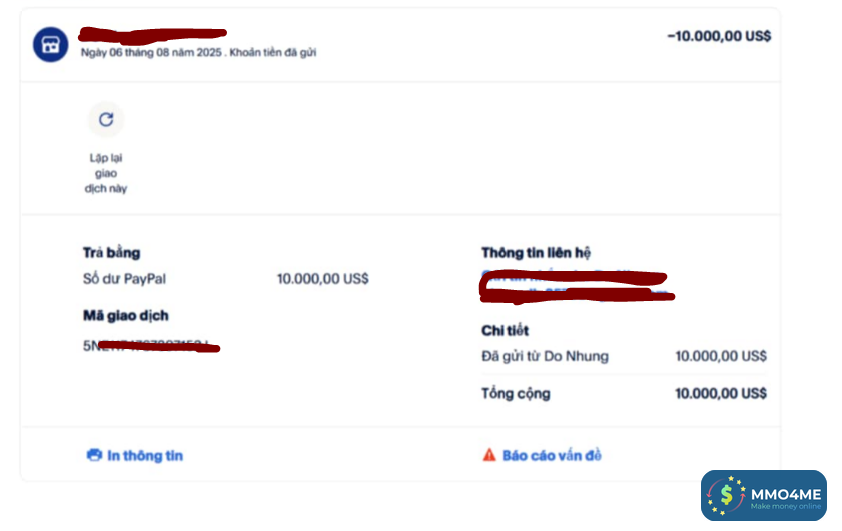The height and width of the screenshot is (531, 842).
Task: Click the MMO4ME logo watermark
Action: (x=763, y=496)
